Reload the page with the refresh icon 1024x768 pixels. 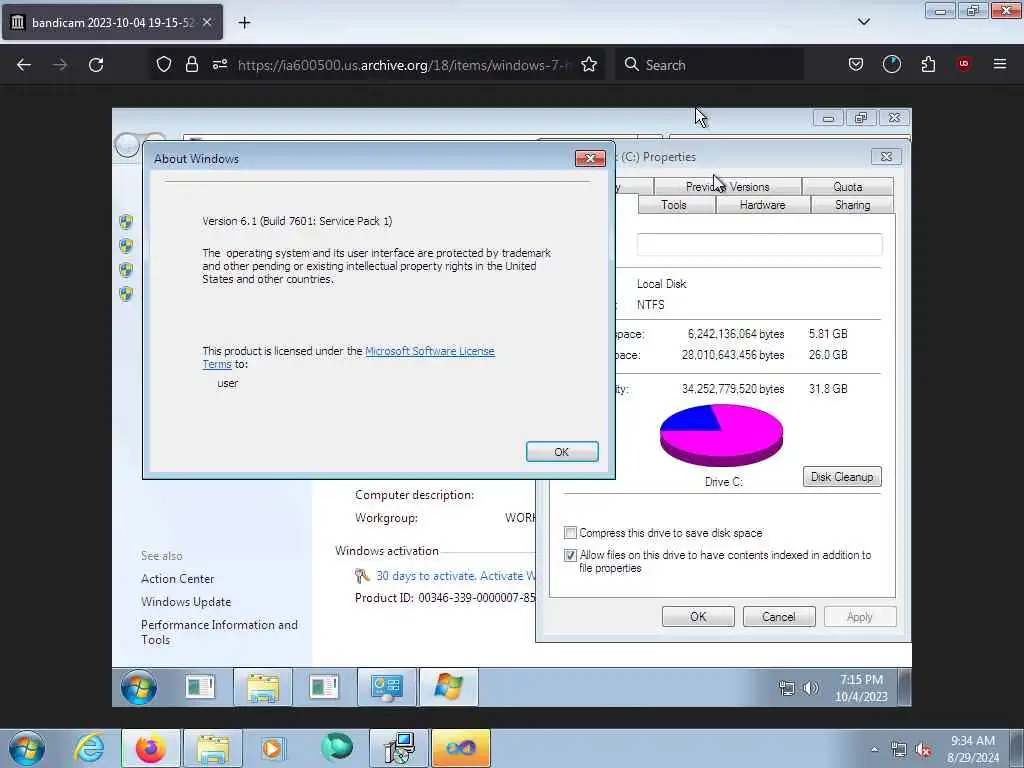click(96, 65)
